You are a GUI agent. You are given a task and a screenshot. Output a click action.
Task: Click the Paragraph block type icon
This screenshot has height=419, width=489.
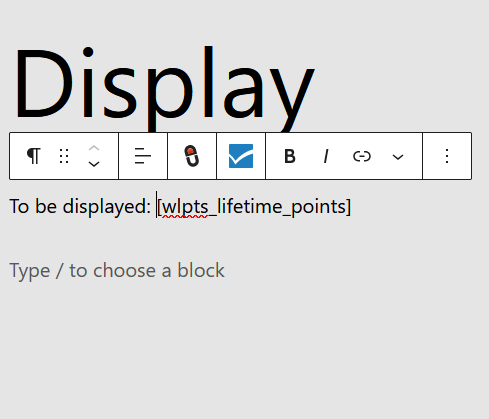click(x=34, y=156)
